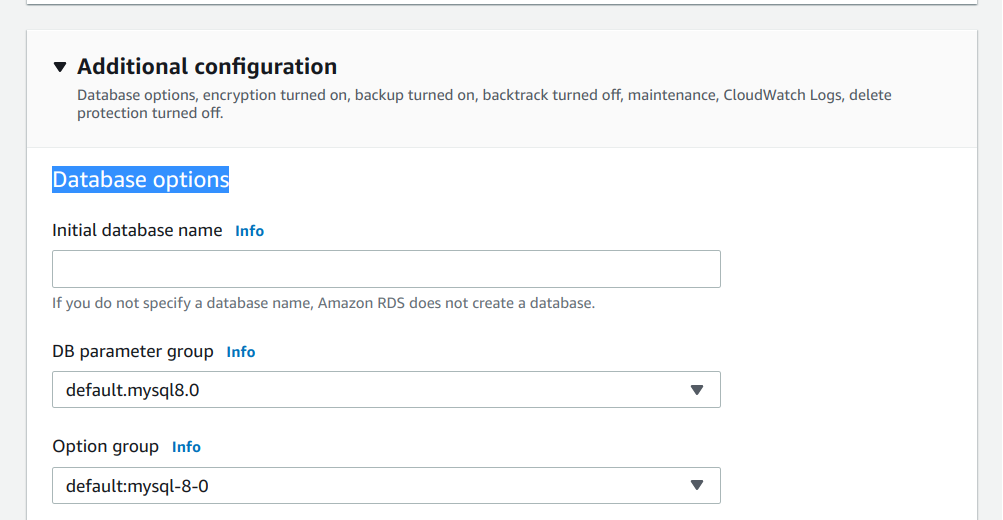Open the DB parameter group dropdown
The width and height of the screenshot is (1003, 520).
click(386, 390)
